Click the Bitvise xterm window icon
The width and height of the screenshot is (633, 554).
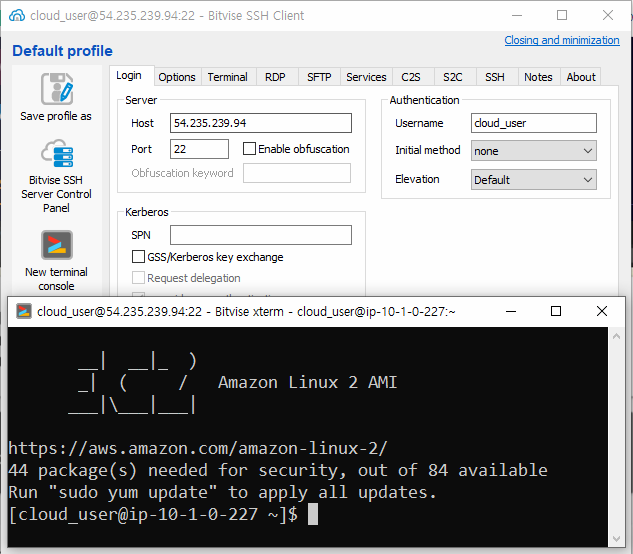coord(24,311)
